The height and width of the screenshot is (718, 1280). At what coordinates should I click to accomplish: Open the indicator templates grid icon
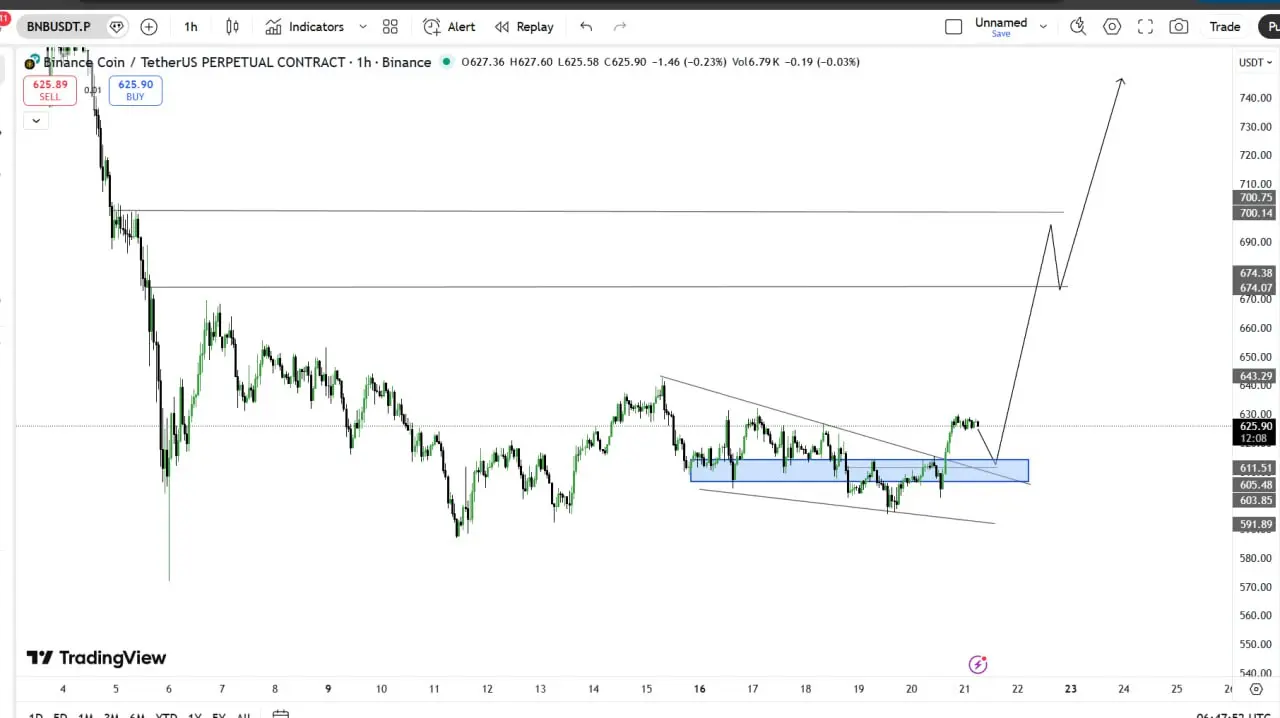(390, 27)
